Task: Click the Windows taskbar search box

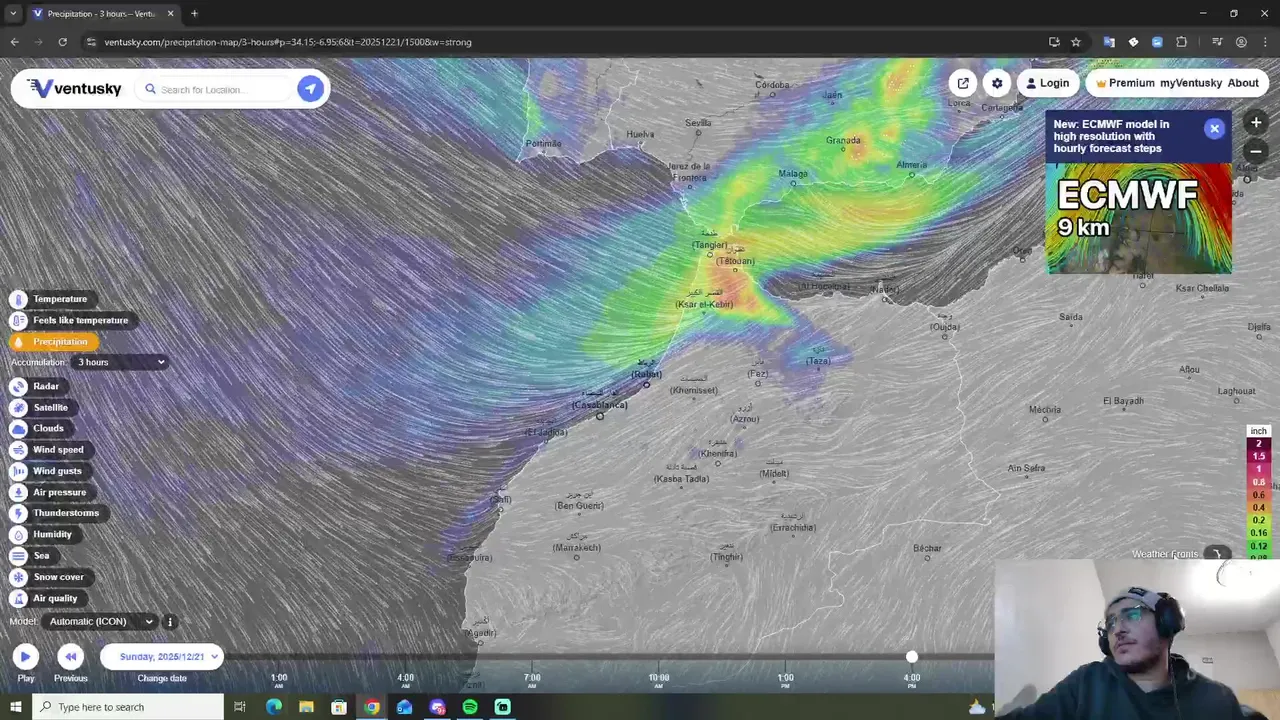Action: 128,707
